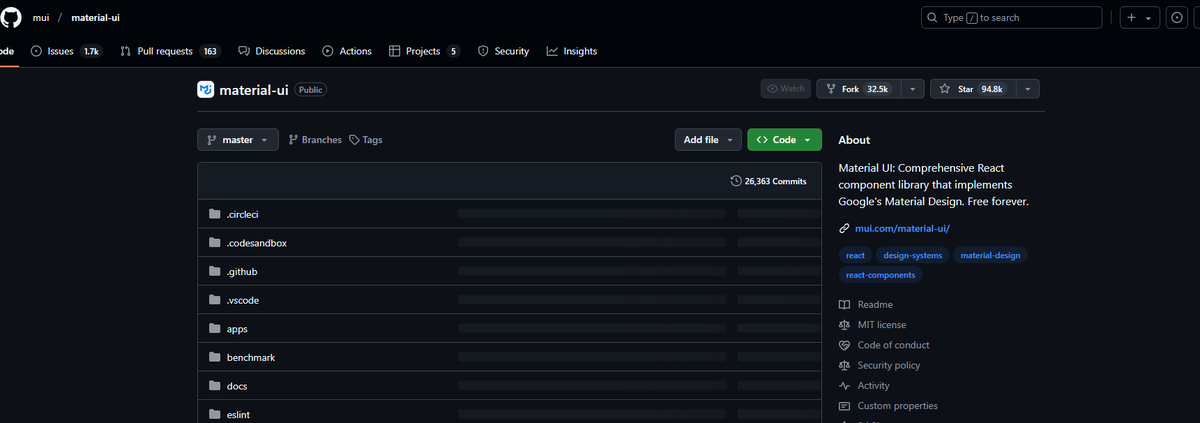Image resolution: width=1200 pixels, height=423 pixels.
Task: Click the Watch button
Action: [785, 89]
